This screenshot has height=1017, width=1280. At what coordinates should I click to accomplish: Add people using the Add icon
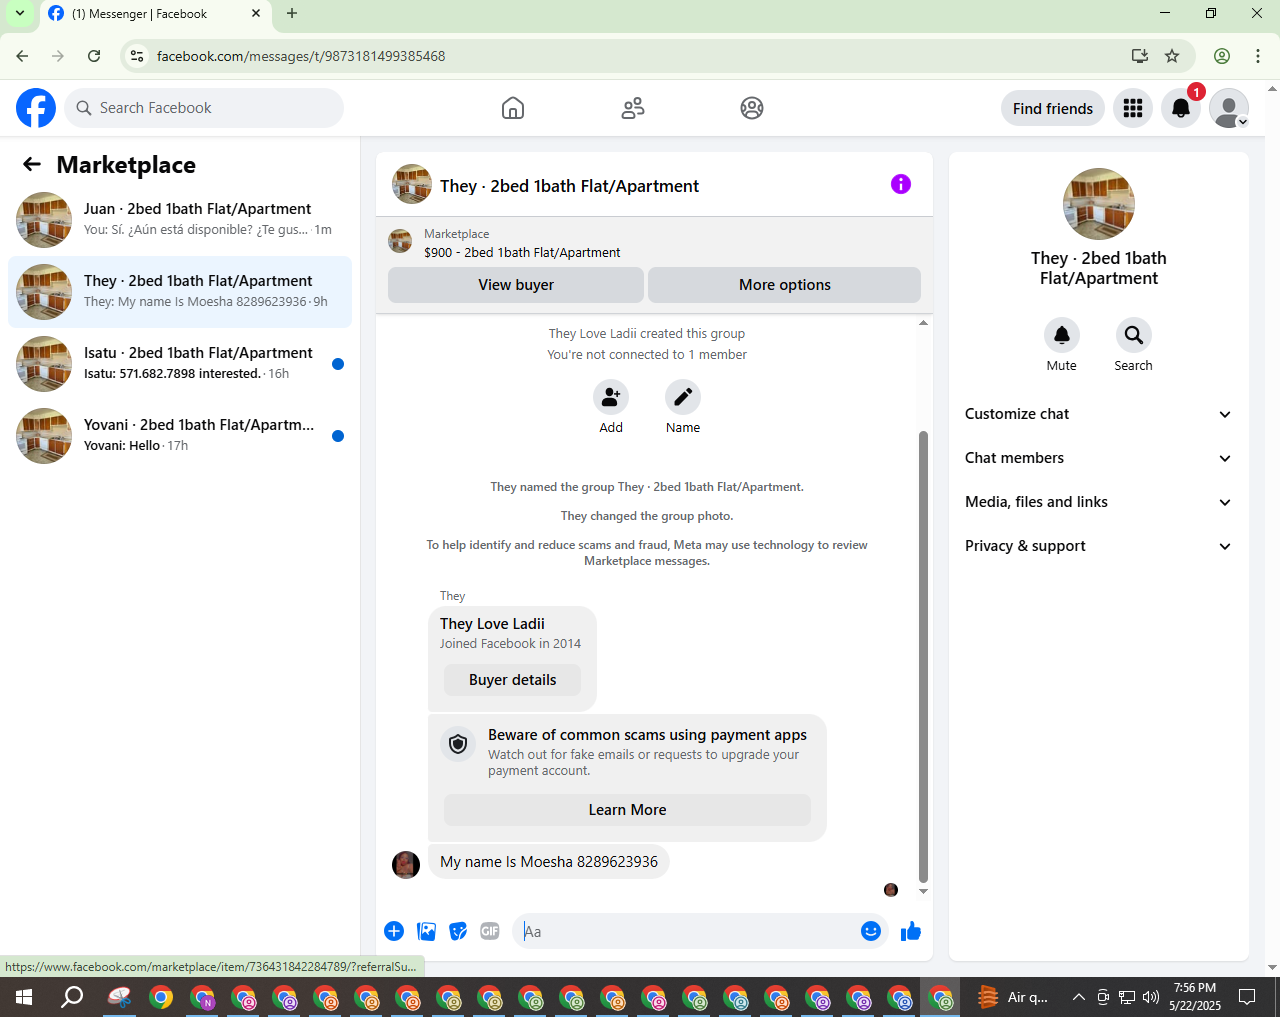click(x=611, y=397)
